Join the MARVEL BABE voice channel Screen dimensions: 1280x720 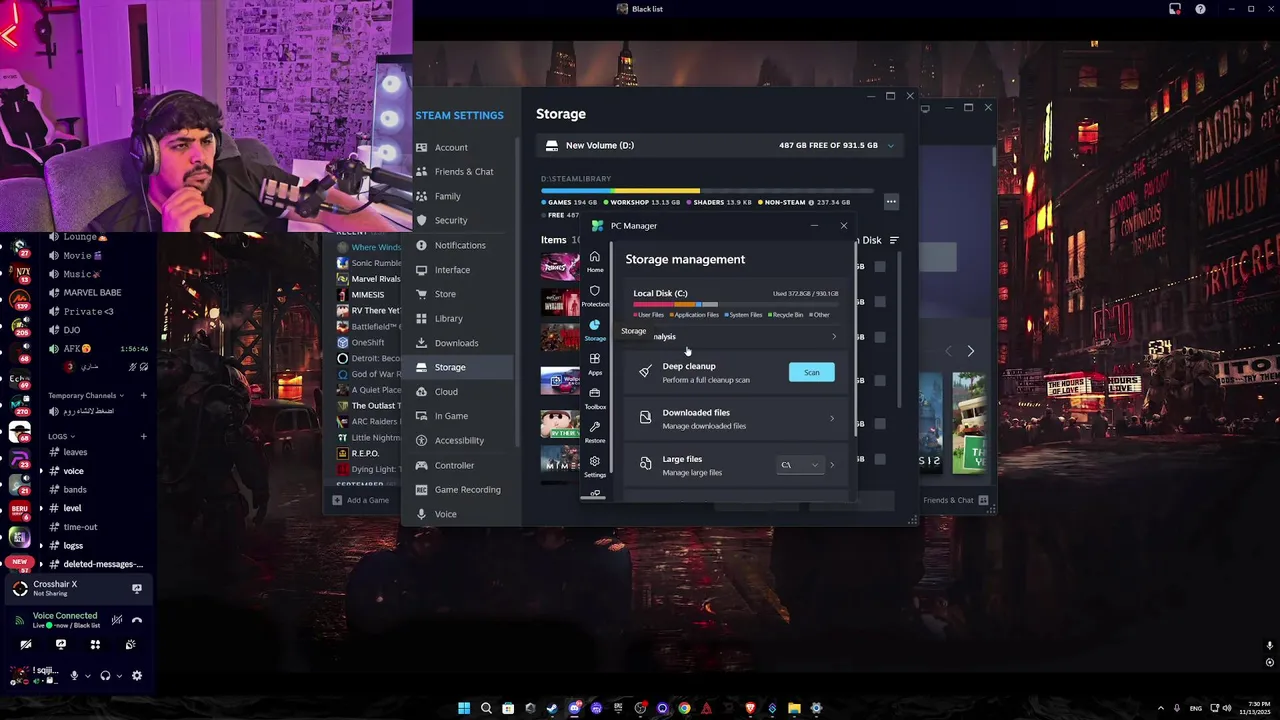(92, 292)
